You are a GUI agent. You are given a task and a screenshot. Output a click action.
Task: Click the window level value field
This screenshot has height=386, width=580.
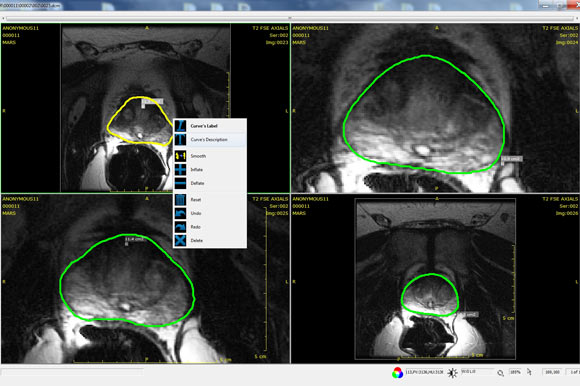tap(477, 372)
